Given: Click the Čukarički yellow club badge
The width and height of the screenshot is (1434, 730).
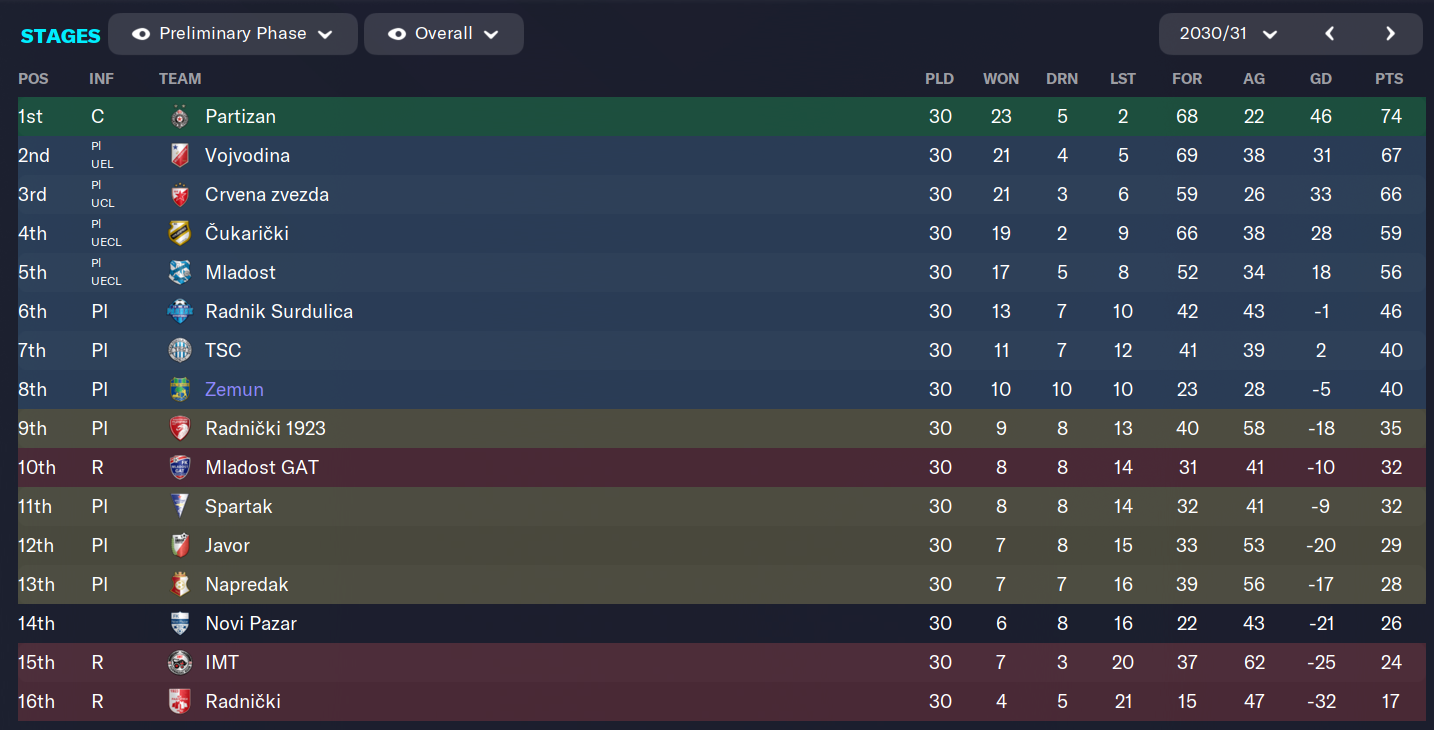Looking at the screenshot, I should (x=180, y=234).
